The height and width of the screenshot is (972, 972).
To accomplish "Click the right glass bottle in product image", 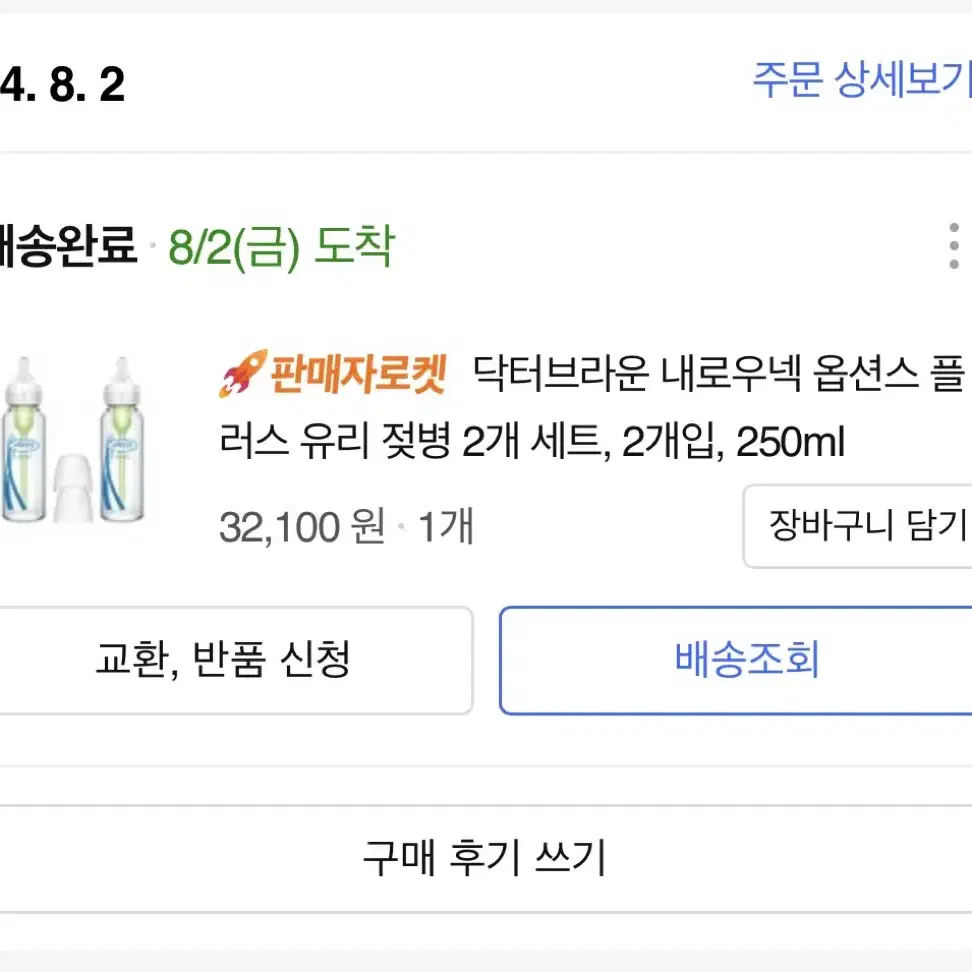I will (122, 439).
